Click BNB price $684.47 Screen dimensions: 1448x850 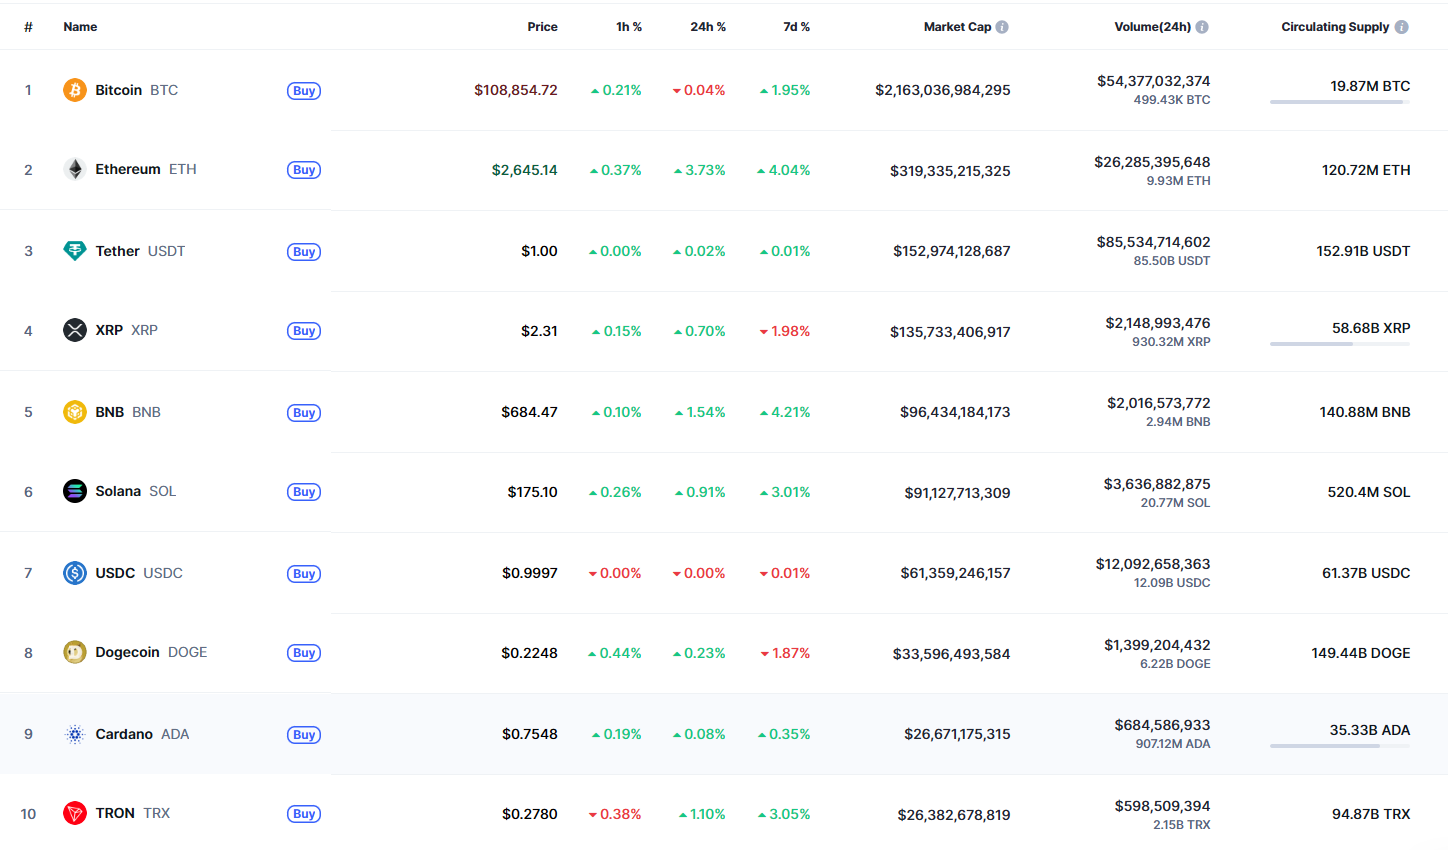click(529, 412)
